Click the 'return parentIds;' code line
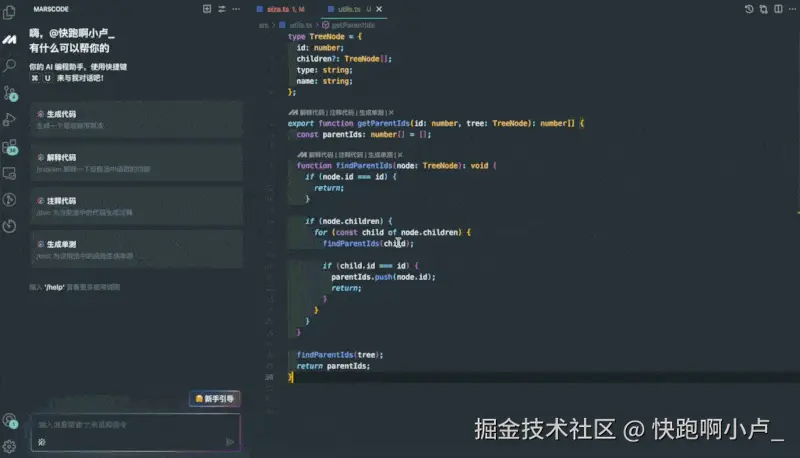800x458 pixels. coord(333,366)
